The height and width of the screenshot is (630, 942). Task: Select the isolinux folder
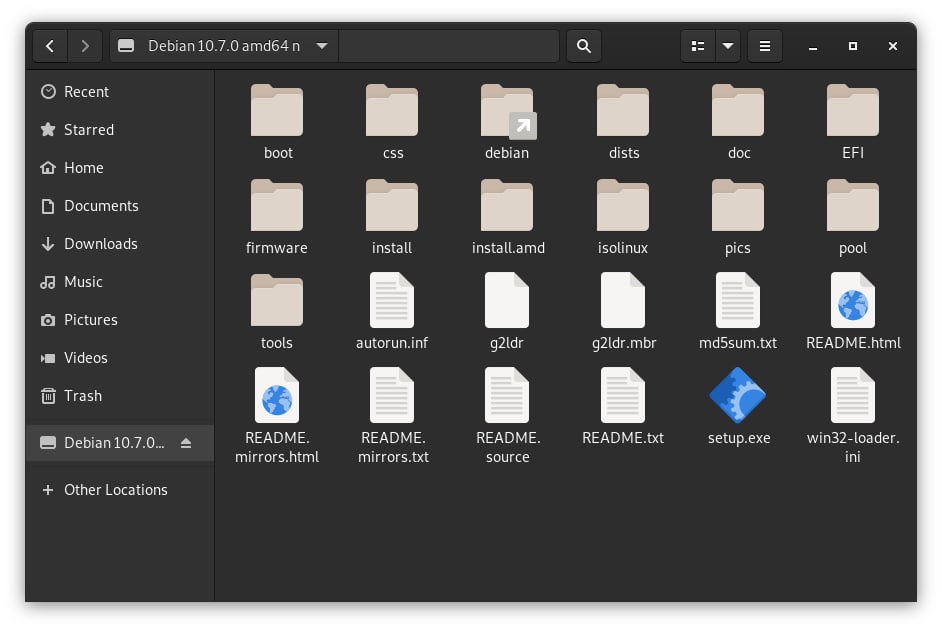click(623, 217)
